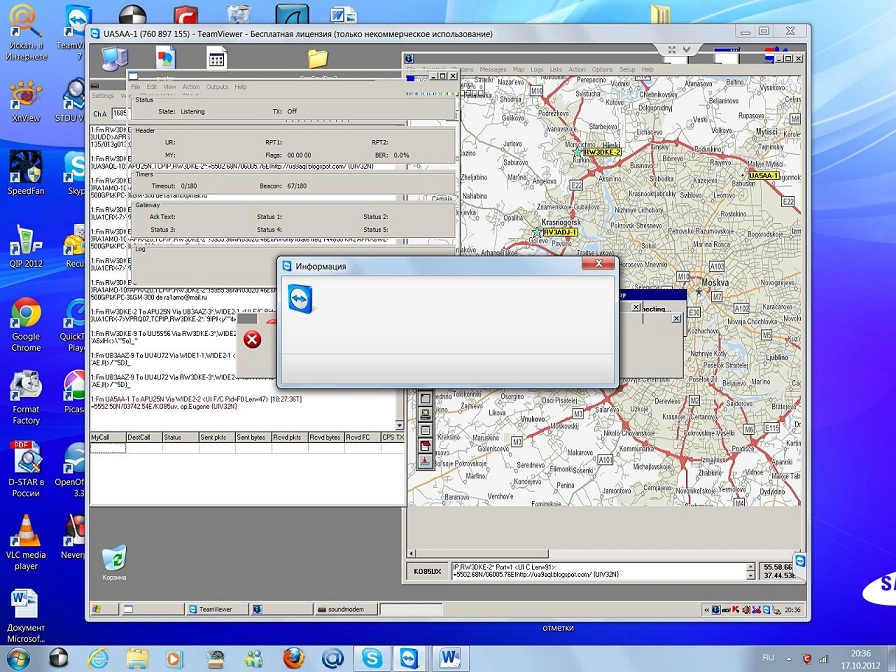Open the Mail.Ru Agent @ taskbar icon
This screenshot has height=672, width=896.
click(333, 659)
